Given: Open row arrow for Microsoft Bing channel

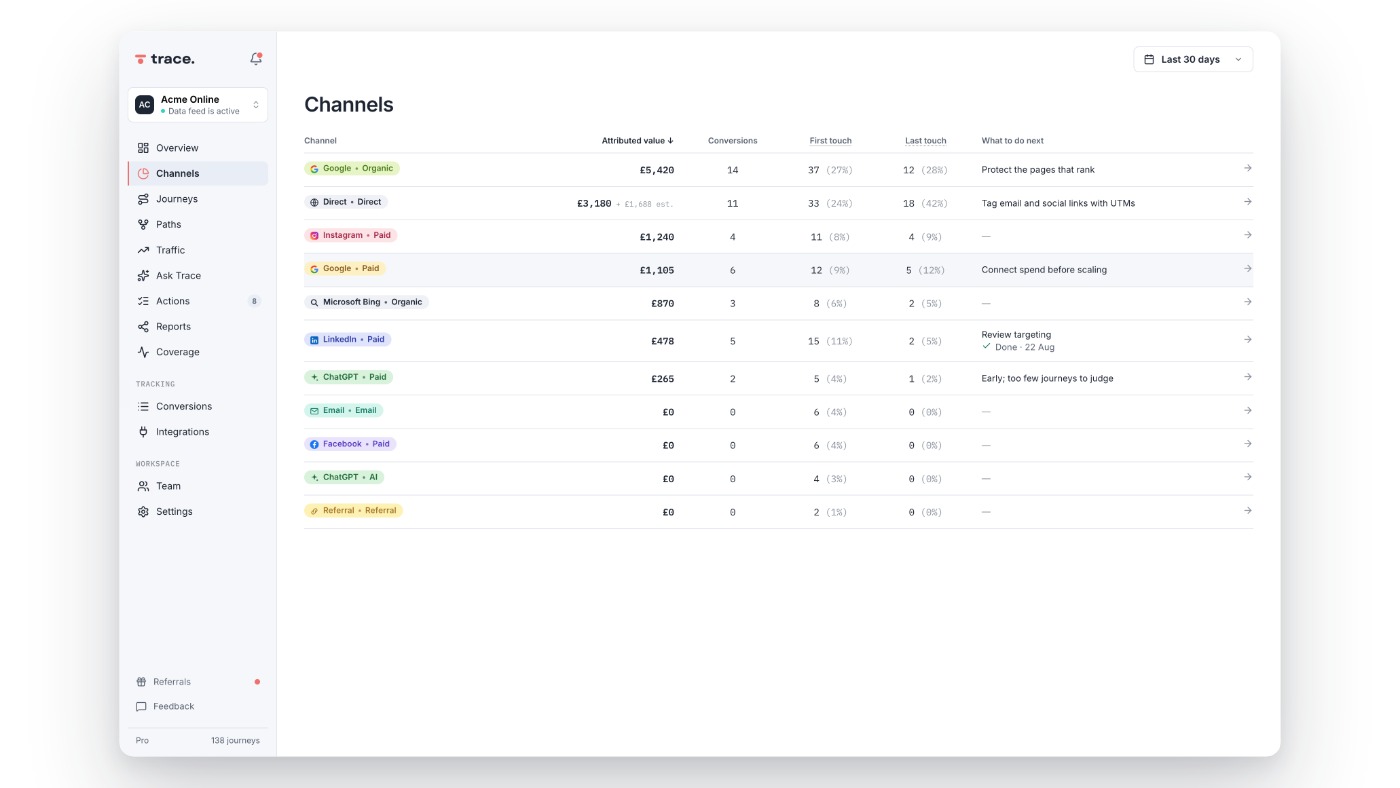Looking at the screenshot, I should click(1247, 301).
